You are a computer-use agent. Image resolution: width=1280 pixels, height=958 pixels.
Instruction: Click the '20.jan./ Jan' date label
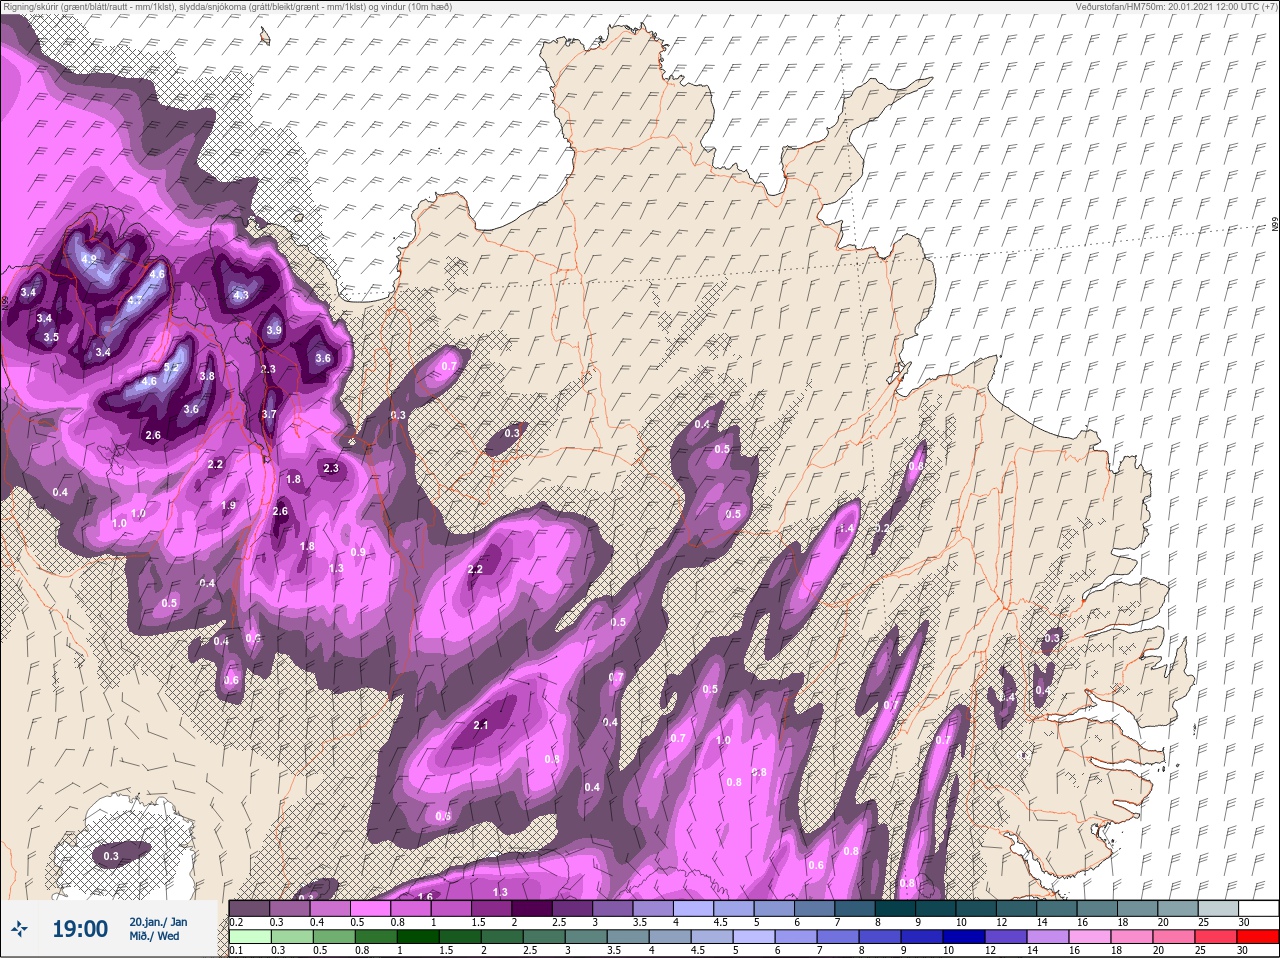(158, 922)
